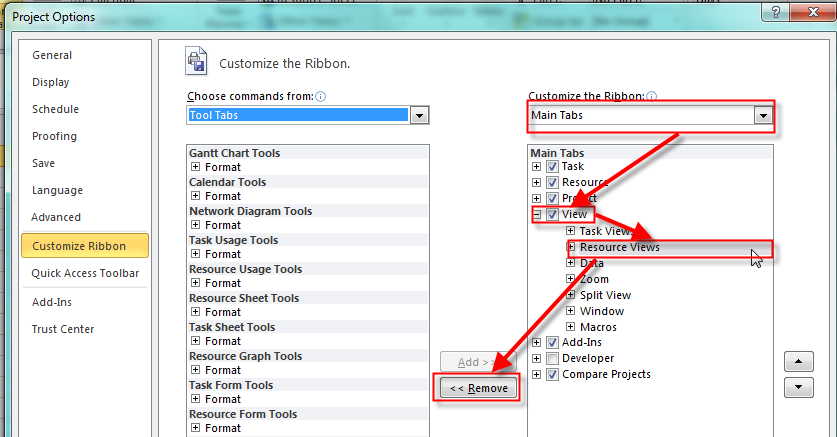Enable the Developer tab checkbox

click(552, 358)
